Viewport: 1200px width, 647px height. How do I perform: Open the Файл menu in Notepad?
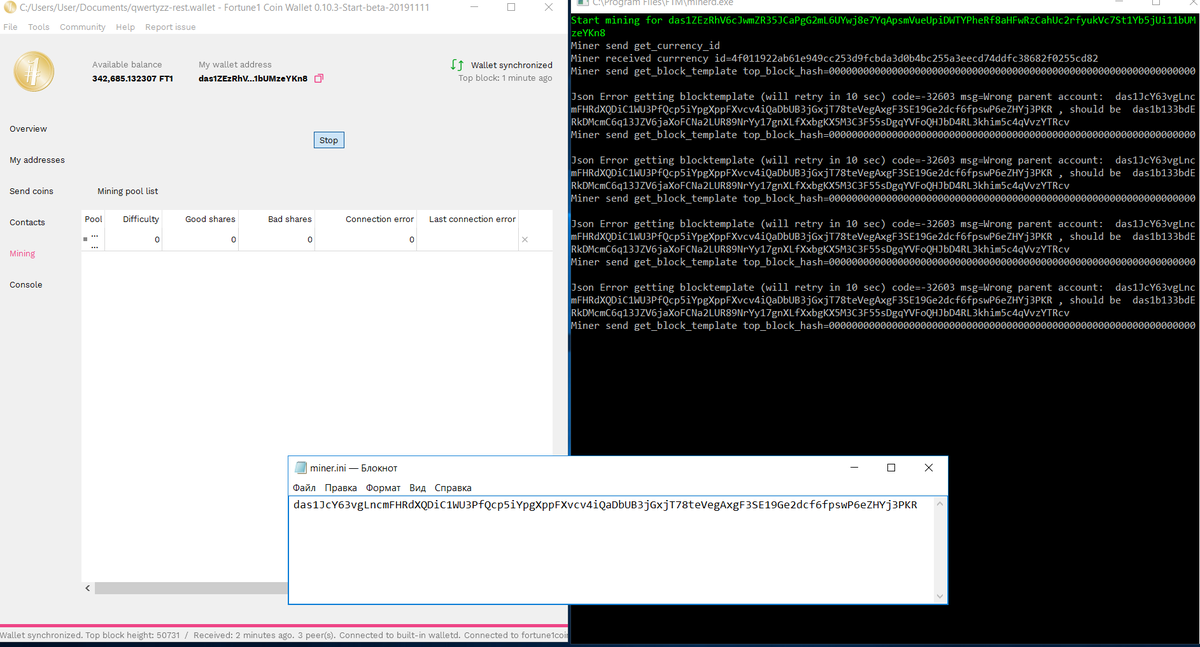[x=304, y=488]
